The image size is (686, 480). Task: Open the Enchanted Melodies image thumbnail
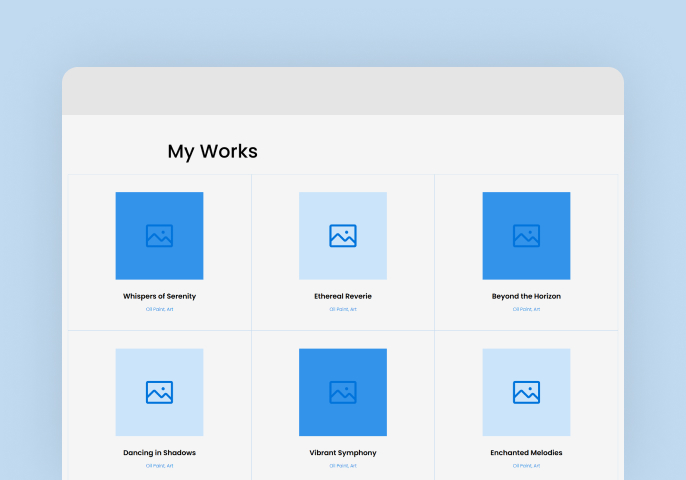[x=526, y=392]
